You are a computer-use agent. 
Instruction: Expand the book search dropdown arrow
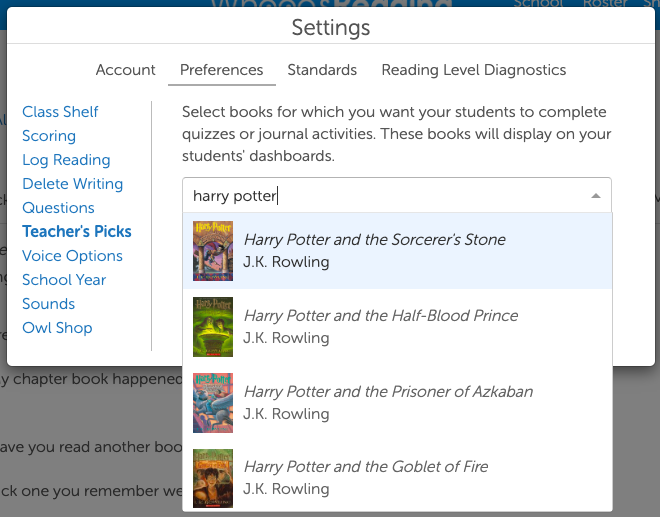point(596,196)
